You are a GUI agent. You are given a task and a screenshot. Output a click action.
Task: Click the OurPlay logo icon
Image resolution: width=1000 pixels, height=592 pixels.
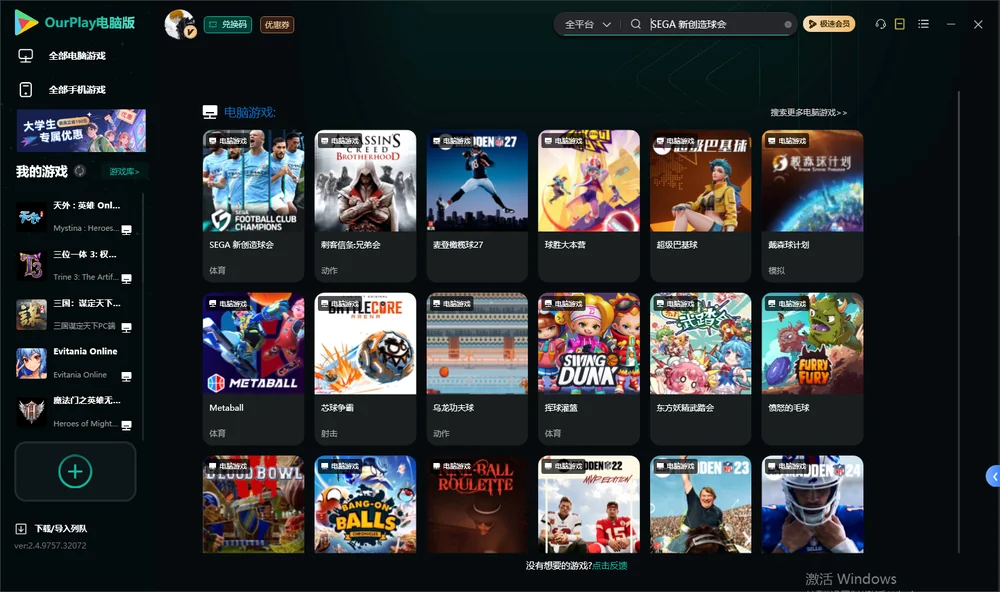pyautogui.click(x=26, y=23)
